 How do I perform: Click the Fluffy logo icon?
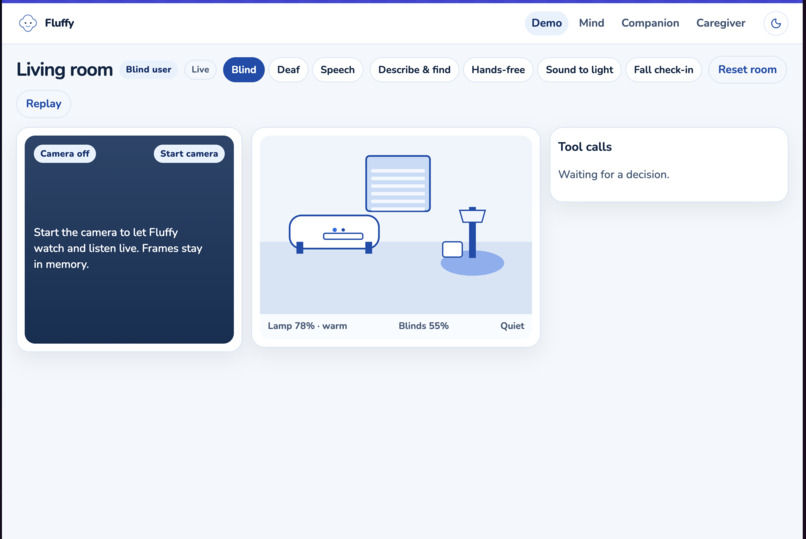click(x=28, y=23)
